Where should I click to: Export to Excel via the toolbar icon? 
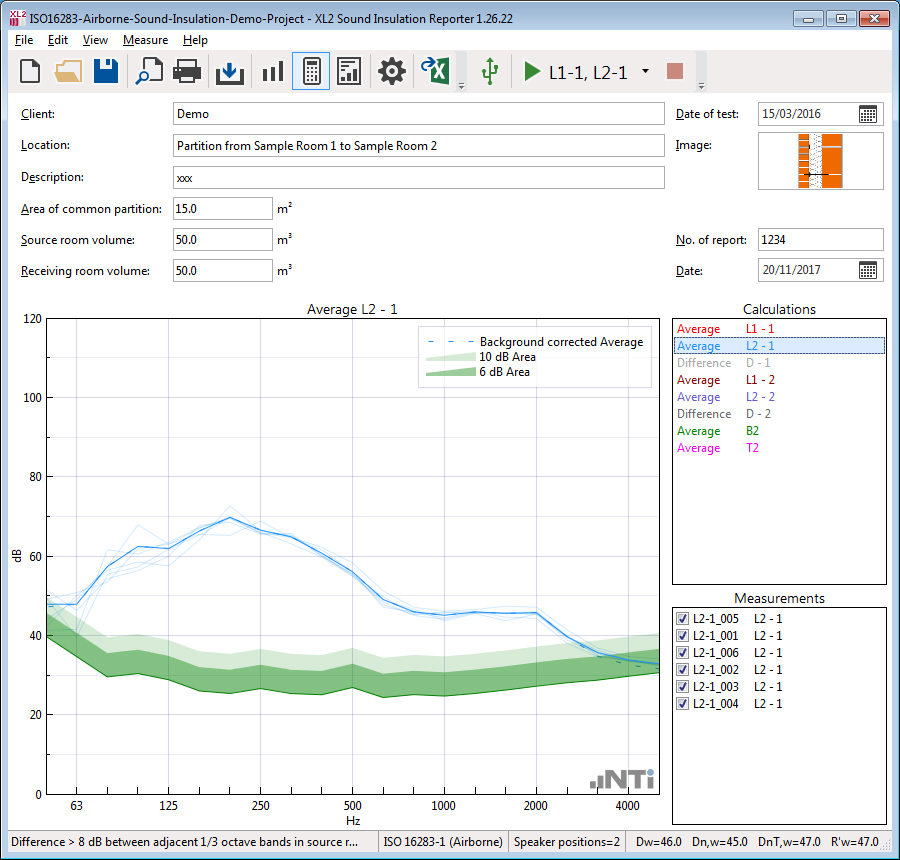435,71
